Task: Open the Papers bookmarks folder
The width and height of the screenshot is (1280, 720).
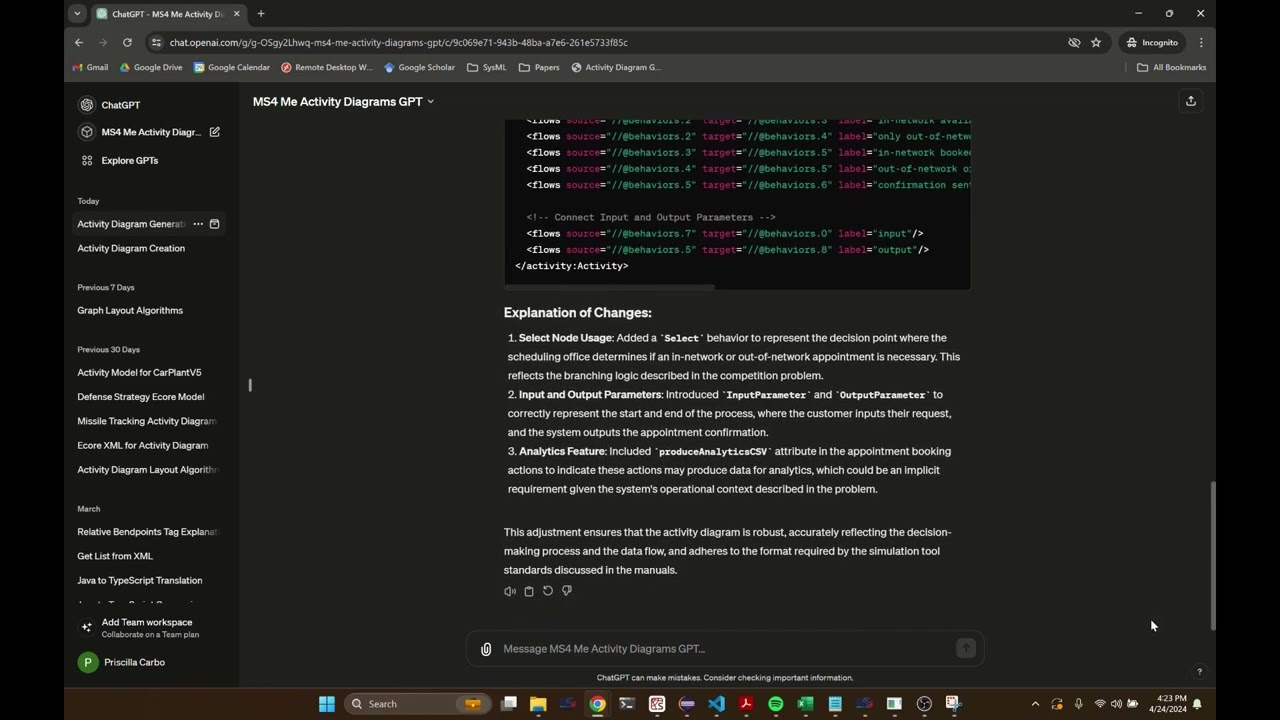Action: (x=539, y=67)
